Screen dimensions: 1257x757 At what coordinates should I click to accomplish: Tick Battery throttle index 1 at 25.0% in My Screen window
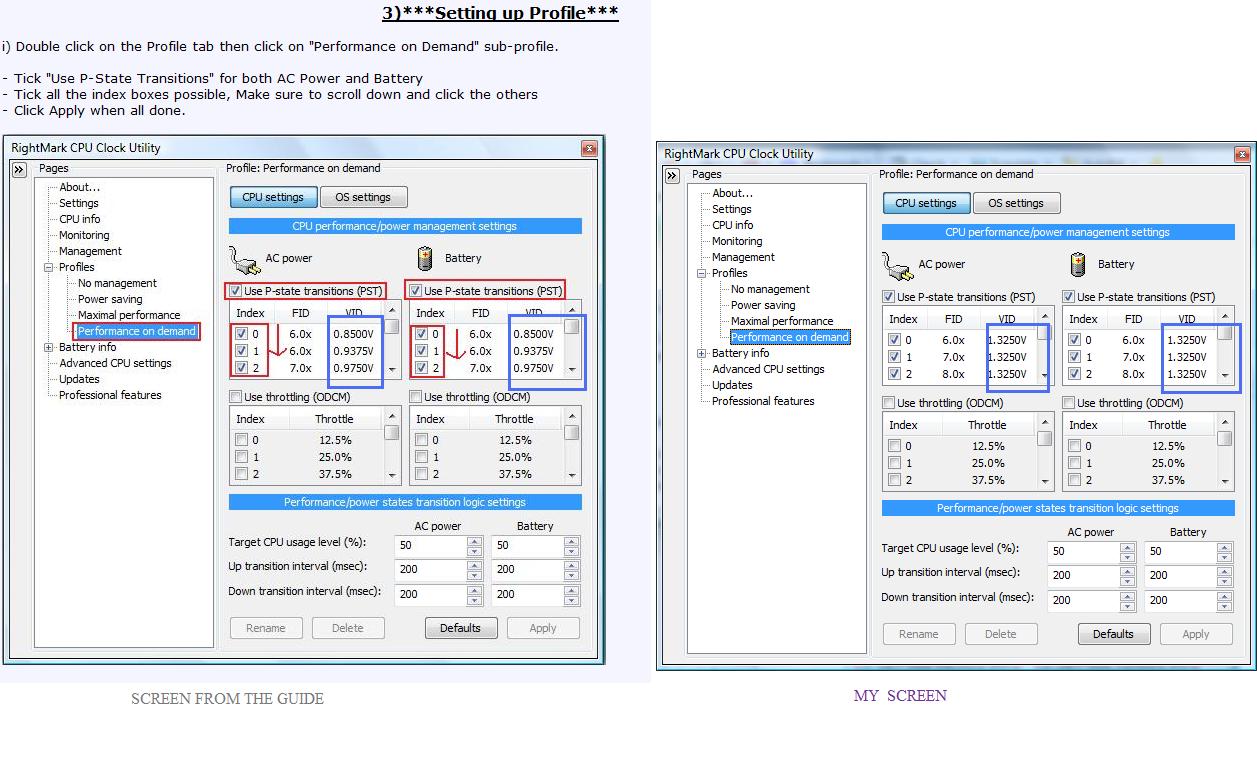(x=1074, y=463)
